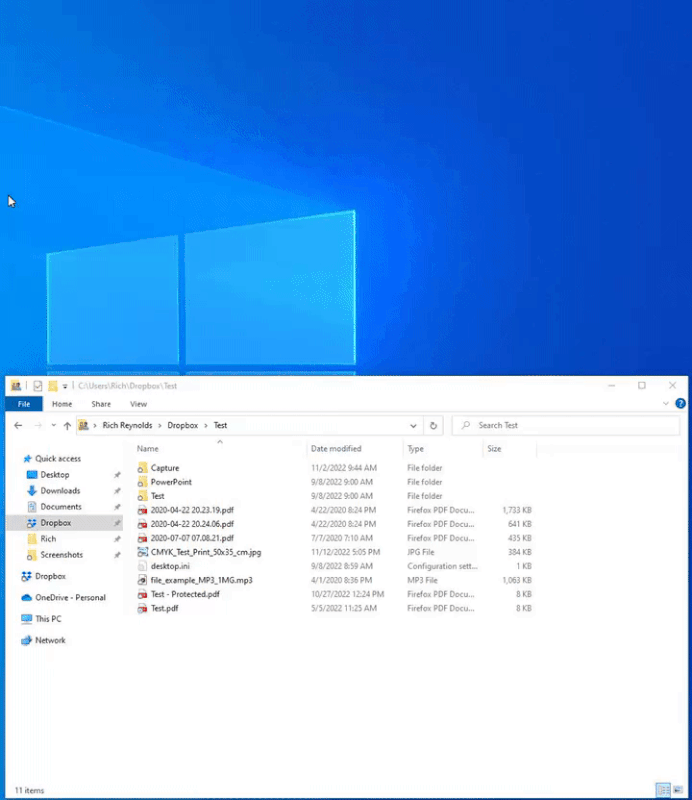The height and width of the screenshot is (800, 692).
Task: Click the Back navigation arrow
Action: tap(18, 425)
